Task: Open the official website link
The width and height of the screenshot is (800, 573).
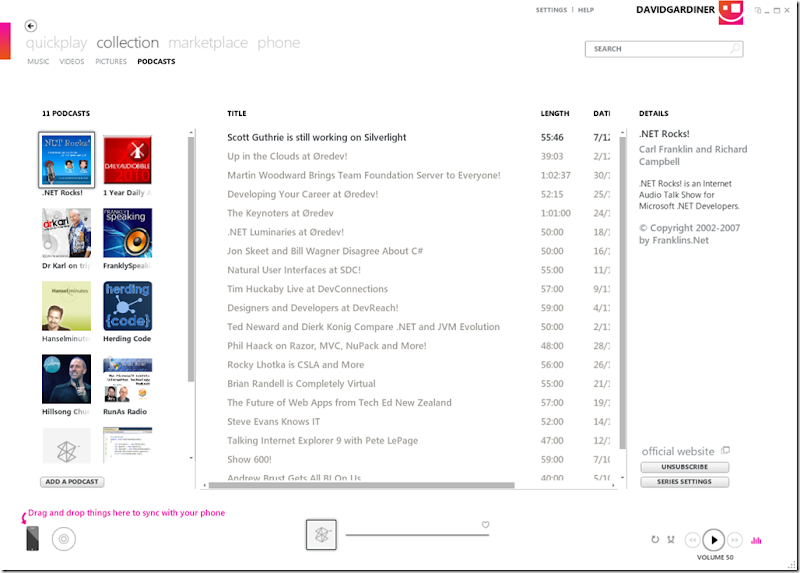Action: tap(678, 452)
